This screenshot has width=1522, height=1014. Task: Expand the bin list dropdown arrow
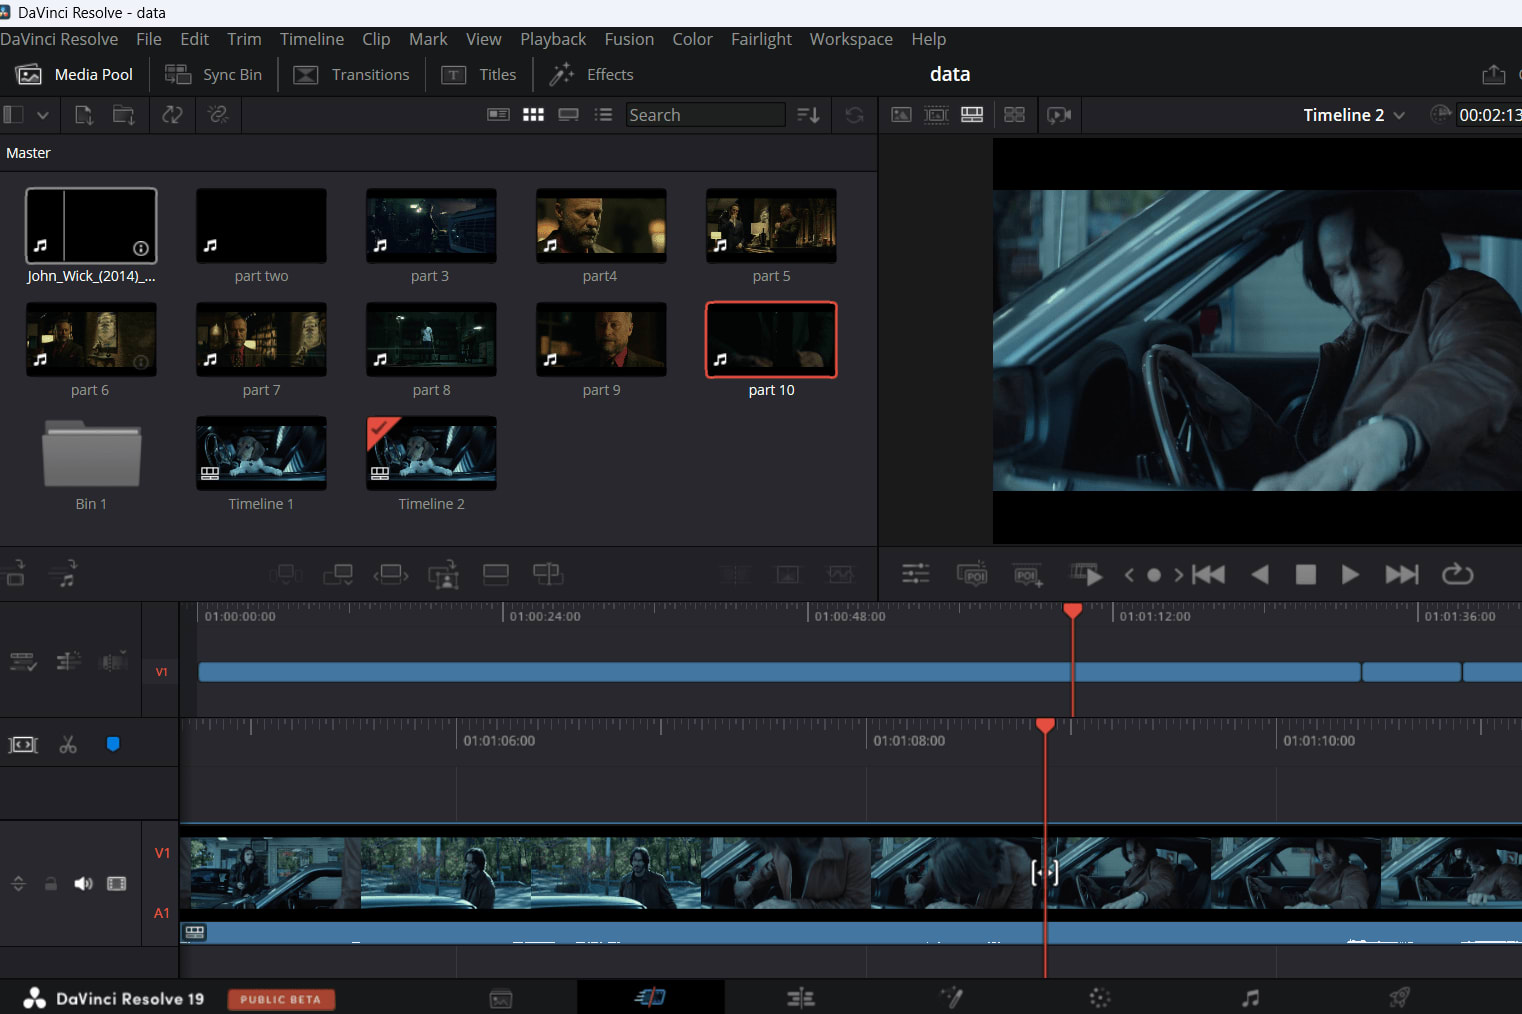click(x=43, y=115)
